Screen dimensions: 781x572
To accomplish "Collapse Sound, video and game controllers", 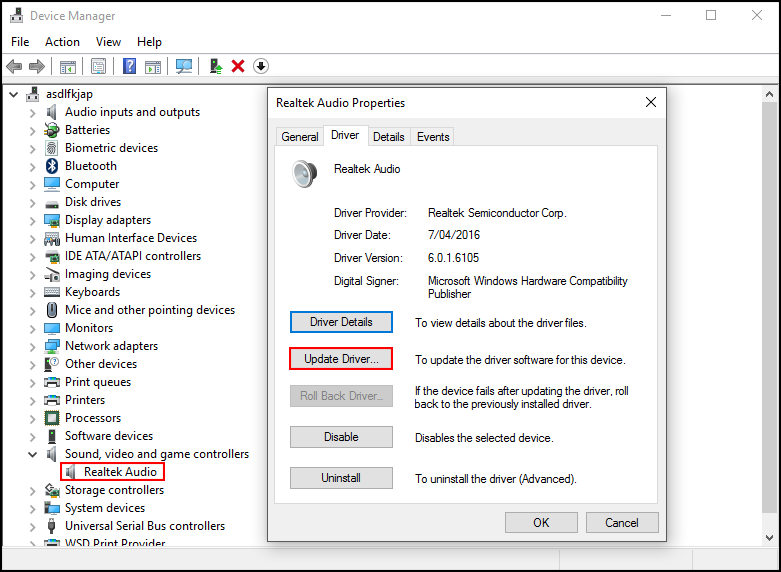I will (x=32, y=454).
